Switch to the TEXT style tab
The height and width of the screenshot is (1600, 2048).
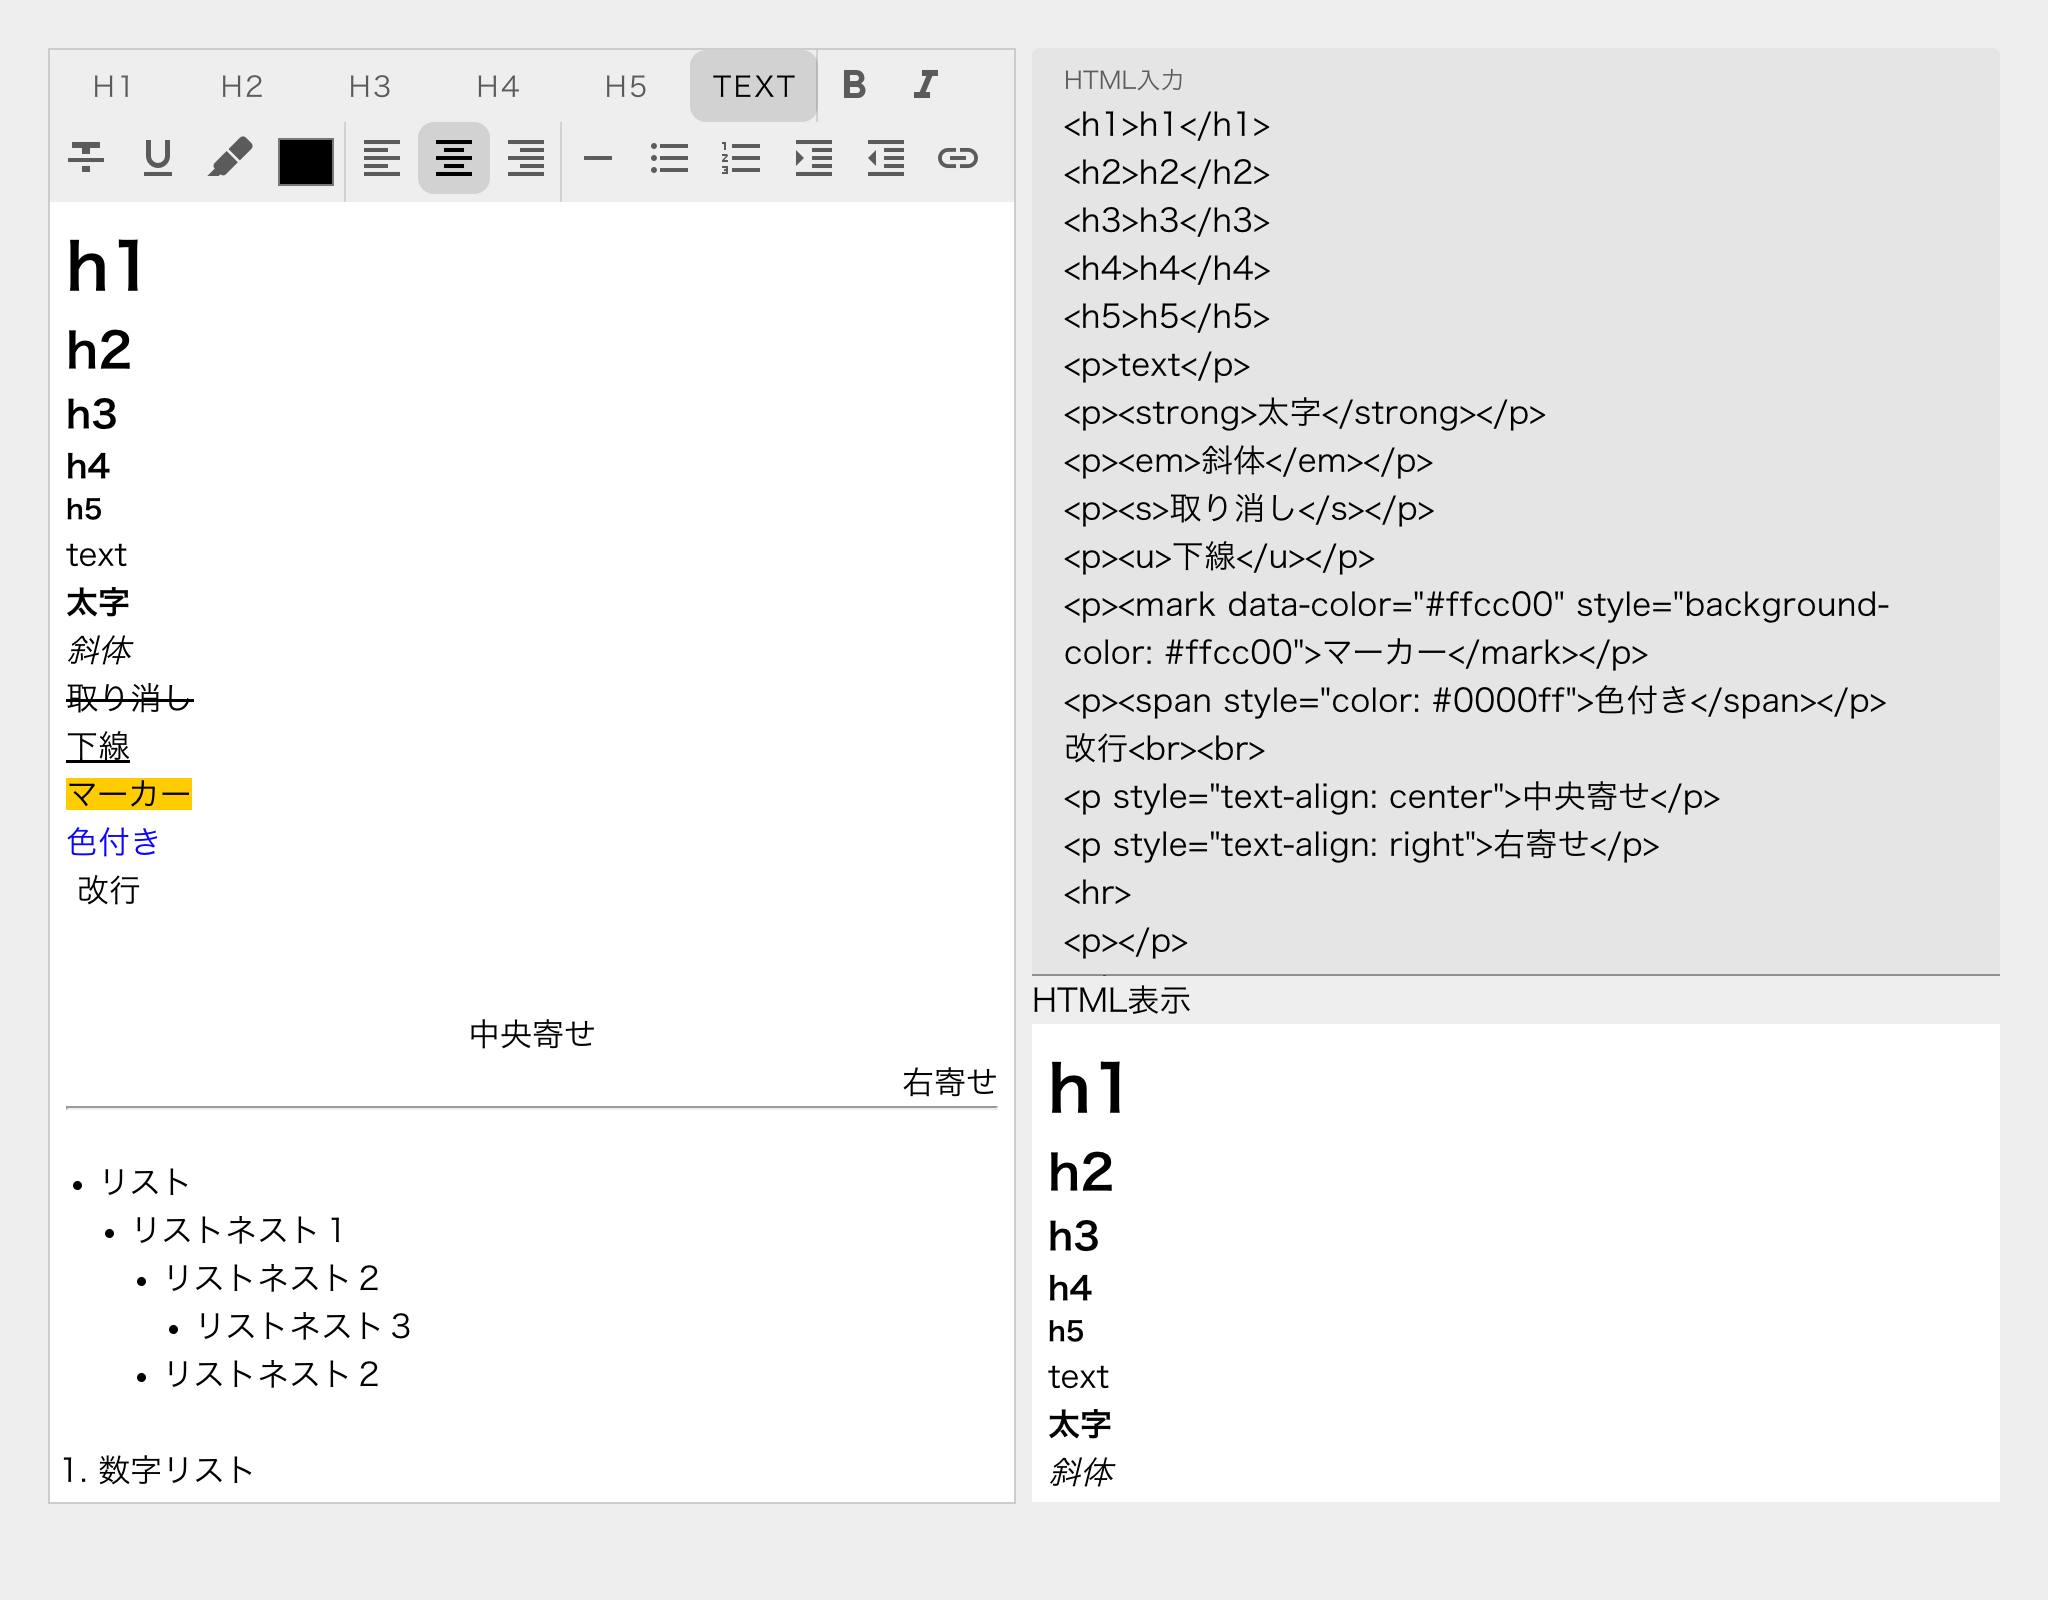pos(753,86)
